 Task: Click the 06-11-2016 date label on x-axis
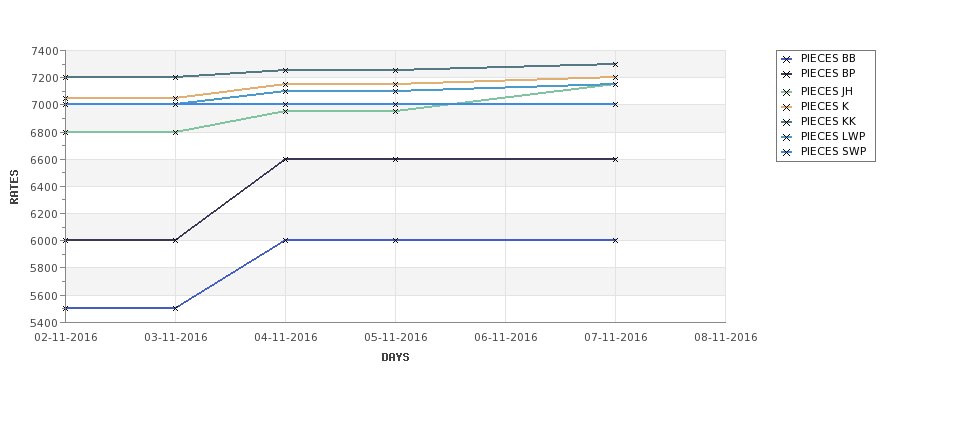[506, 338]
